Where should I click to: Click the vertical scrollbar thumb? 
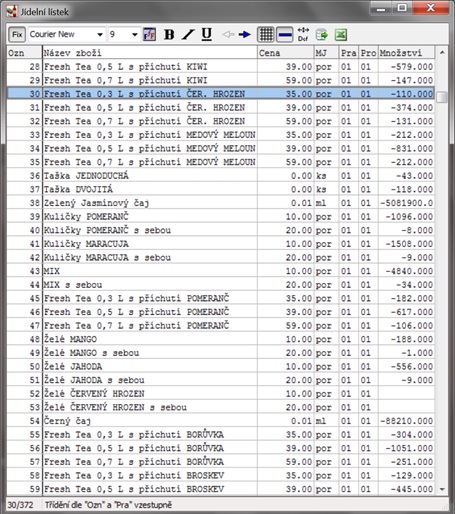[x=442, y=97]
